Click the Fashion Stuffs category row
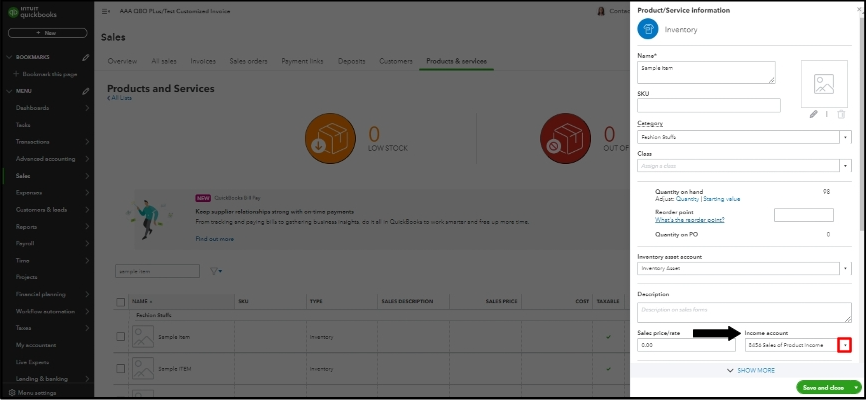The width and height of the screenshot is (866, 400). [154, 315]
